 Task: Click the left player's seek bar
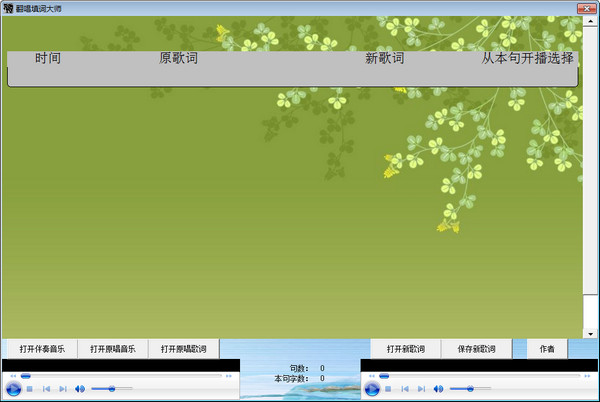120,375
